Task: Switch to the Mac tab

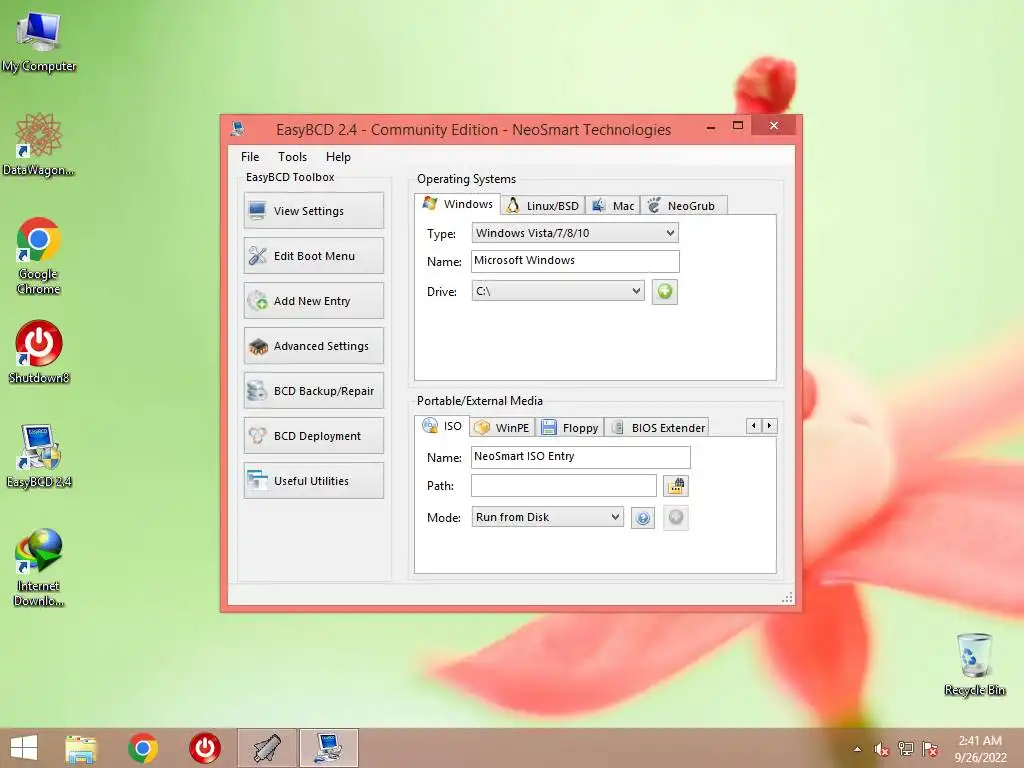Action: click(613, 206)
